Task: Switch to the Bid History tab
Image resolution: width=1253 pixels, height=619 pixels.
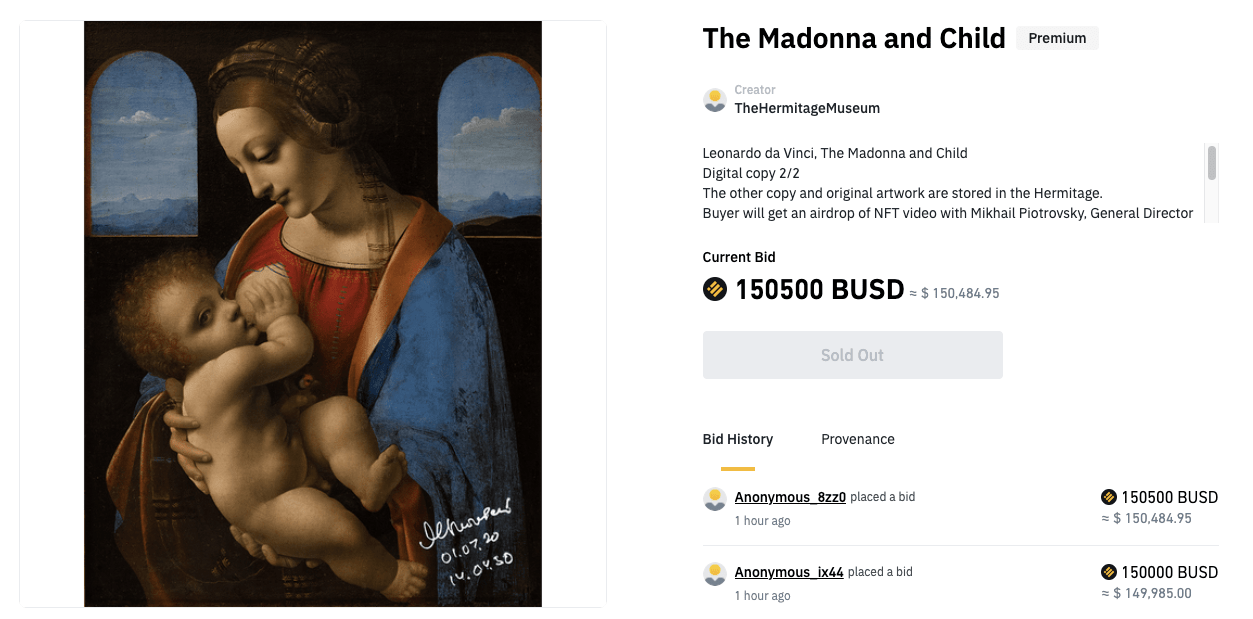Action: (738, 439)
